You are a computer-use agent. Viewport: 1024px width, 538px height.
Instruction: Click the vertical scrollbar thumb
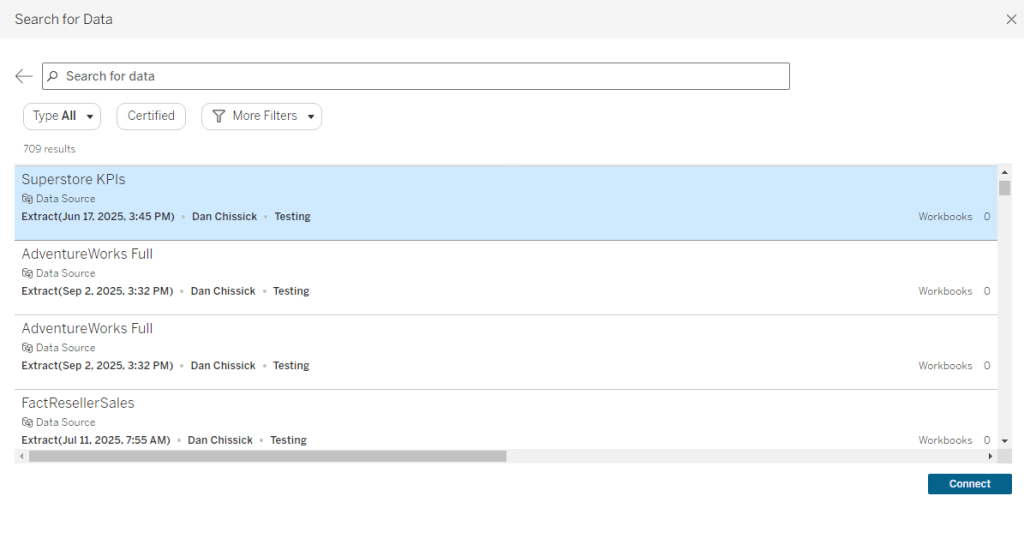[x=1004, y=188]
